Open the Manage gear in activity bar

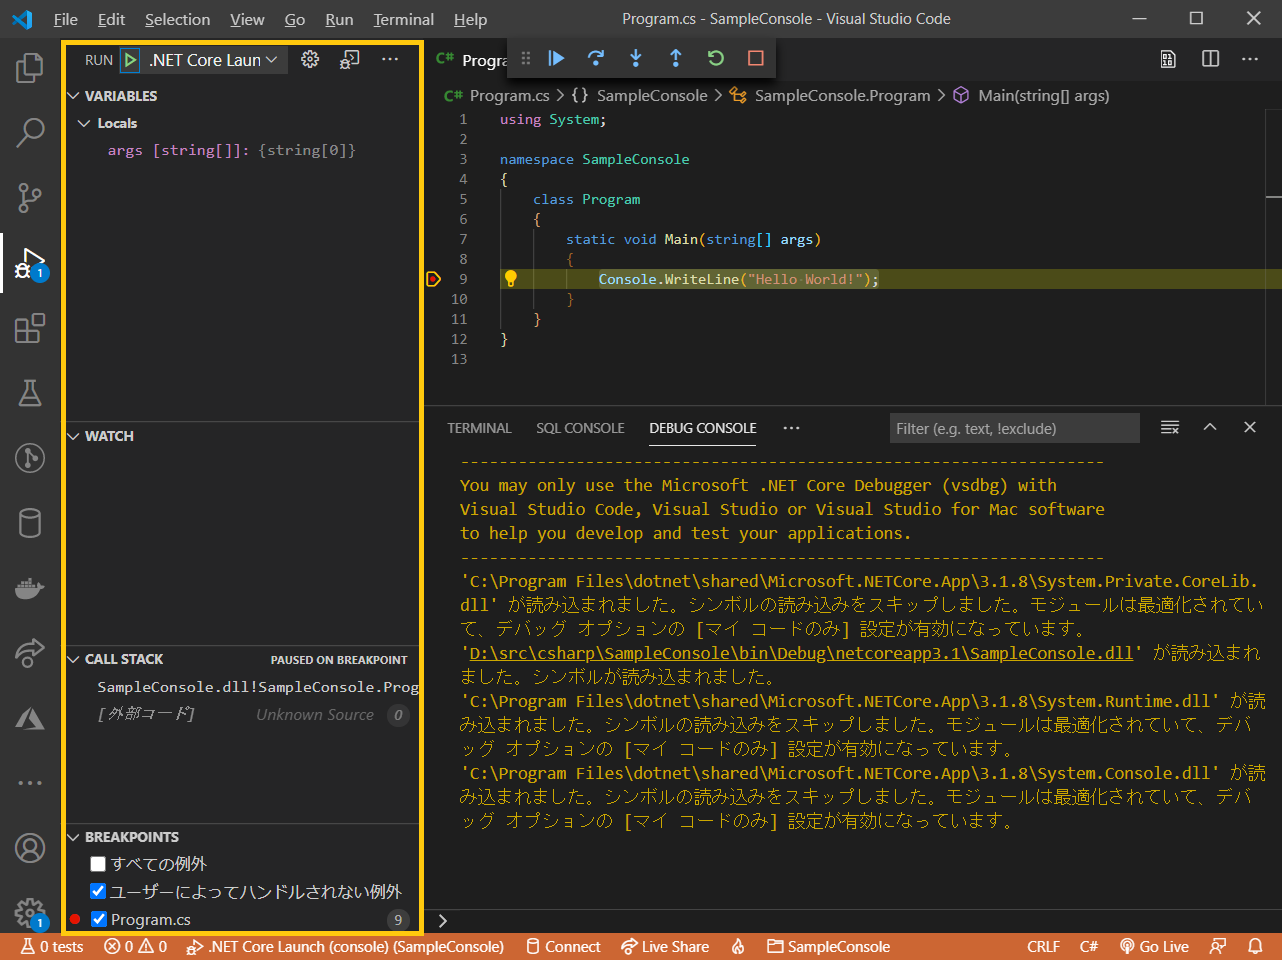point(30,913)
